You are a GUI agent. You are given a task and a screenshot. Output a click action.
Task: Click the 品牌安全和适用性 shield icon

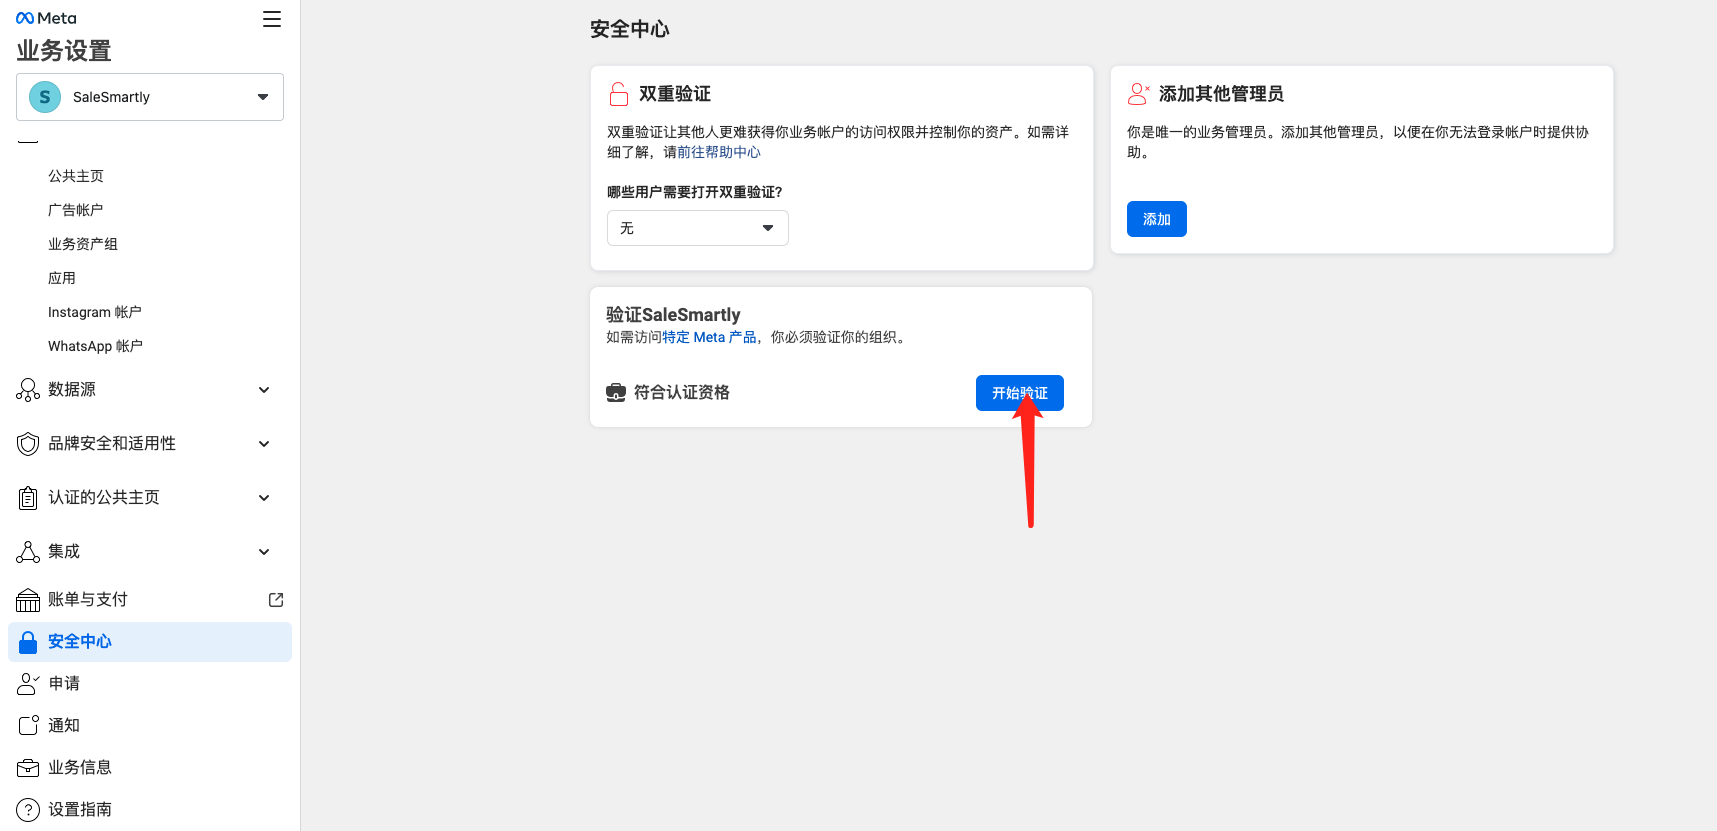tap(28, 444)
